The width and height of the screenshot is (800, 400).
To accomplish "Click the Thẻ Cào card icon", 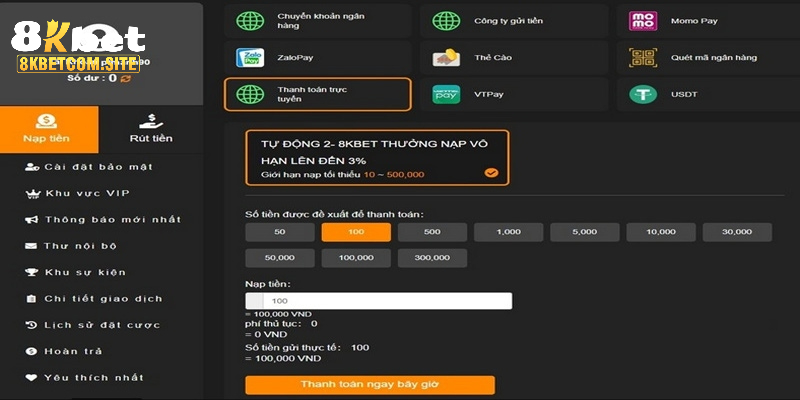I will click(446, 58).
